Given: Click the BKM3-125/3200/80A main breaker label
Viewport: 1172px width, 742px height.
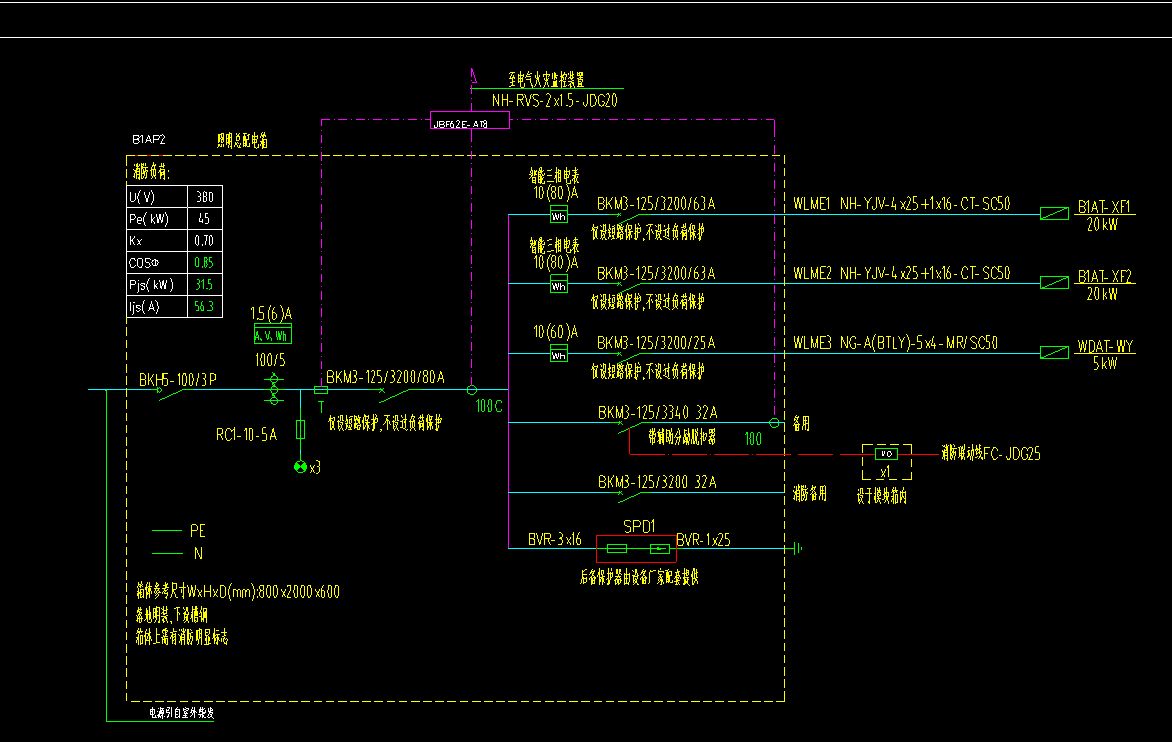Looking at the screenshot, I should [x=385, y=377].
